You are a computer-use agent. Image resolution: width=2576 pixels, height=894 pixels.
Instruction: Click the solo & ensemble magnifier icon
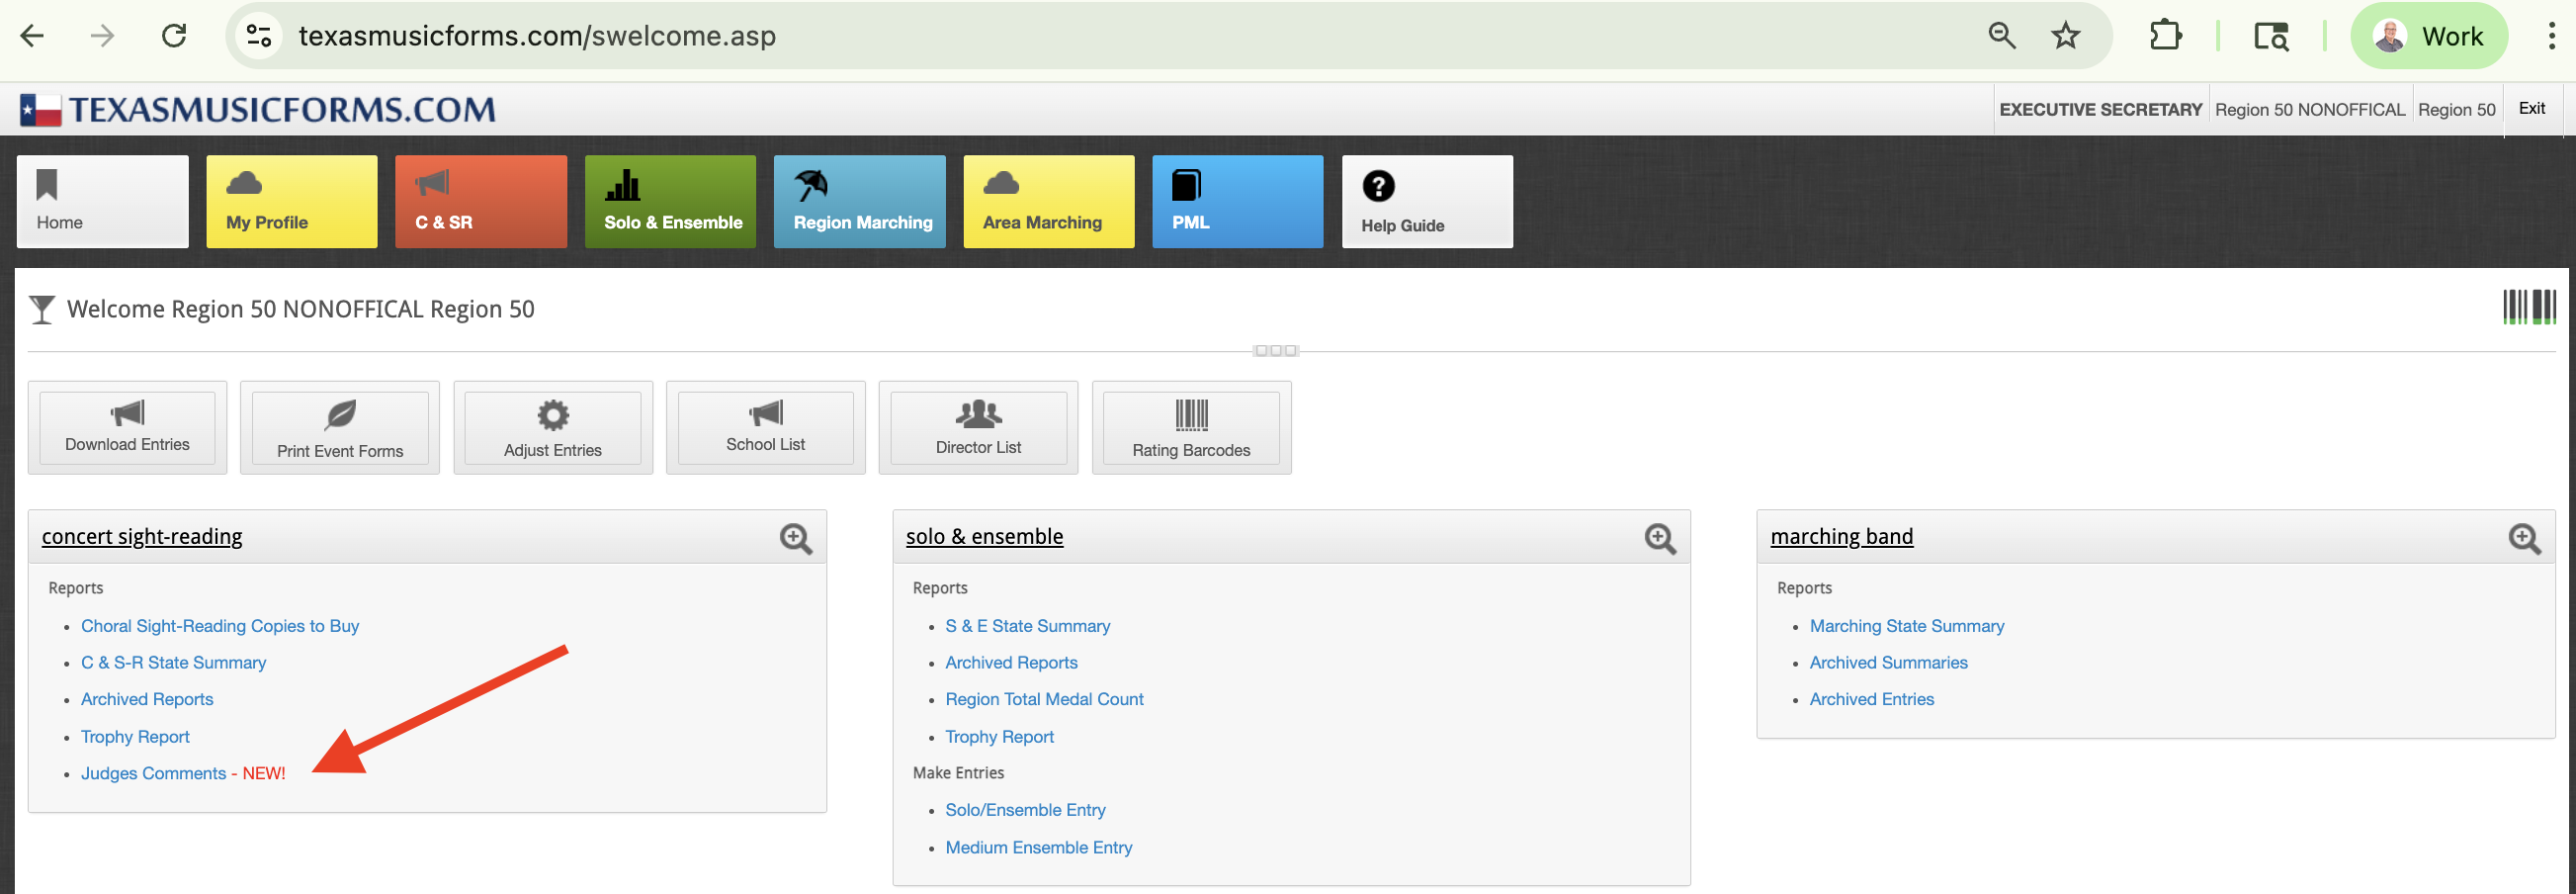tap(1660, 539)
